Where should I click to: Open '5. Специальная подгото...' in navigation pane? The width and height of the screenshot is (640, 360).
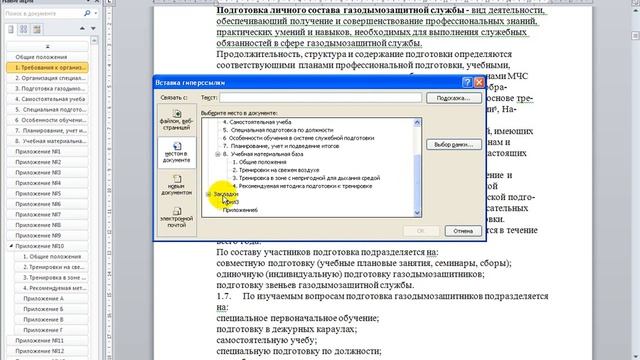47,109
